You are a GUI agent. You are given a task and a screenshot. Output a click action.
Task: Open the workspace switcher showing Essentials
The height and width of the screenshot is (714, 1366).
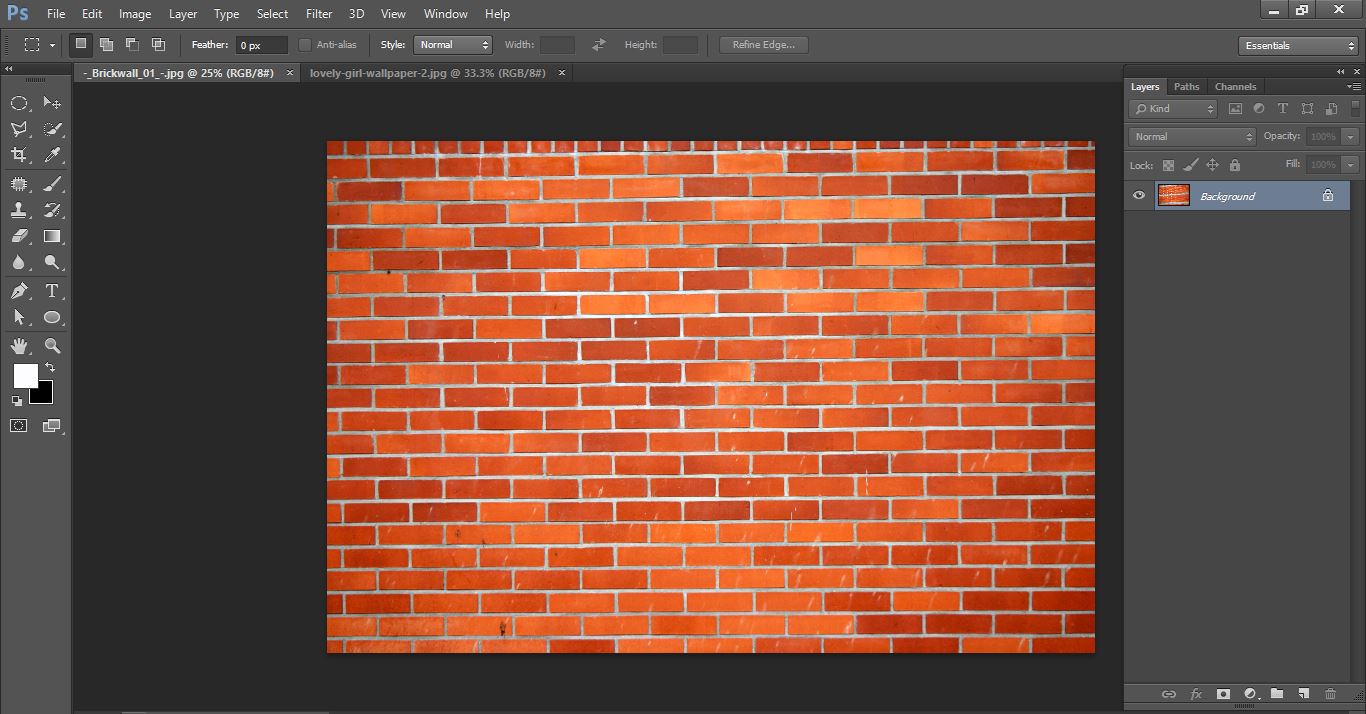tap(1297, 45)
